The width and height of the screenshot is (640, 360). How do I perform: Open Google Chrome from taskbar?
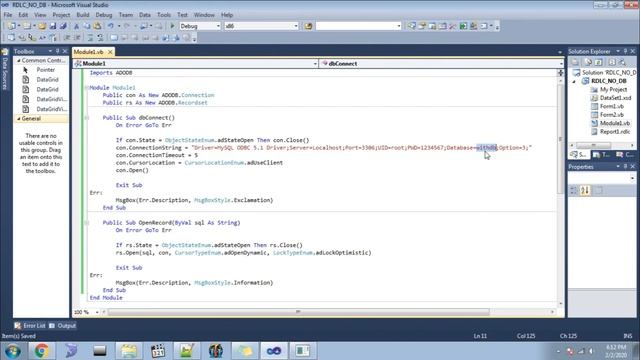[x=41, y=351]
